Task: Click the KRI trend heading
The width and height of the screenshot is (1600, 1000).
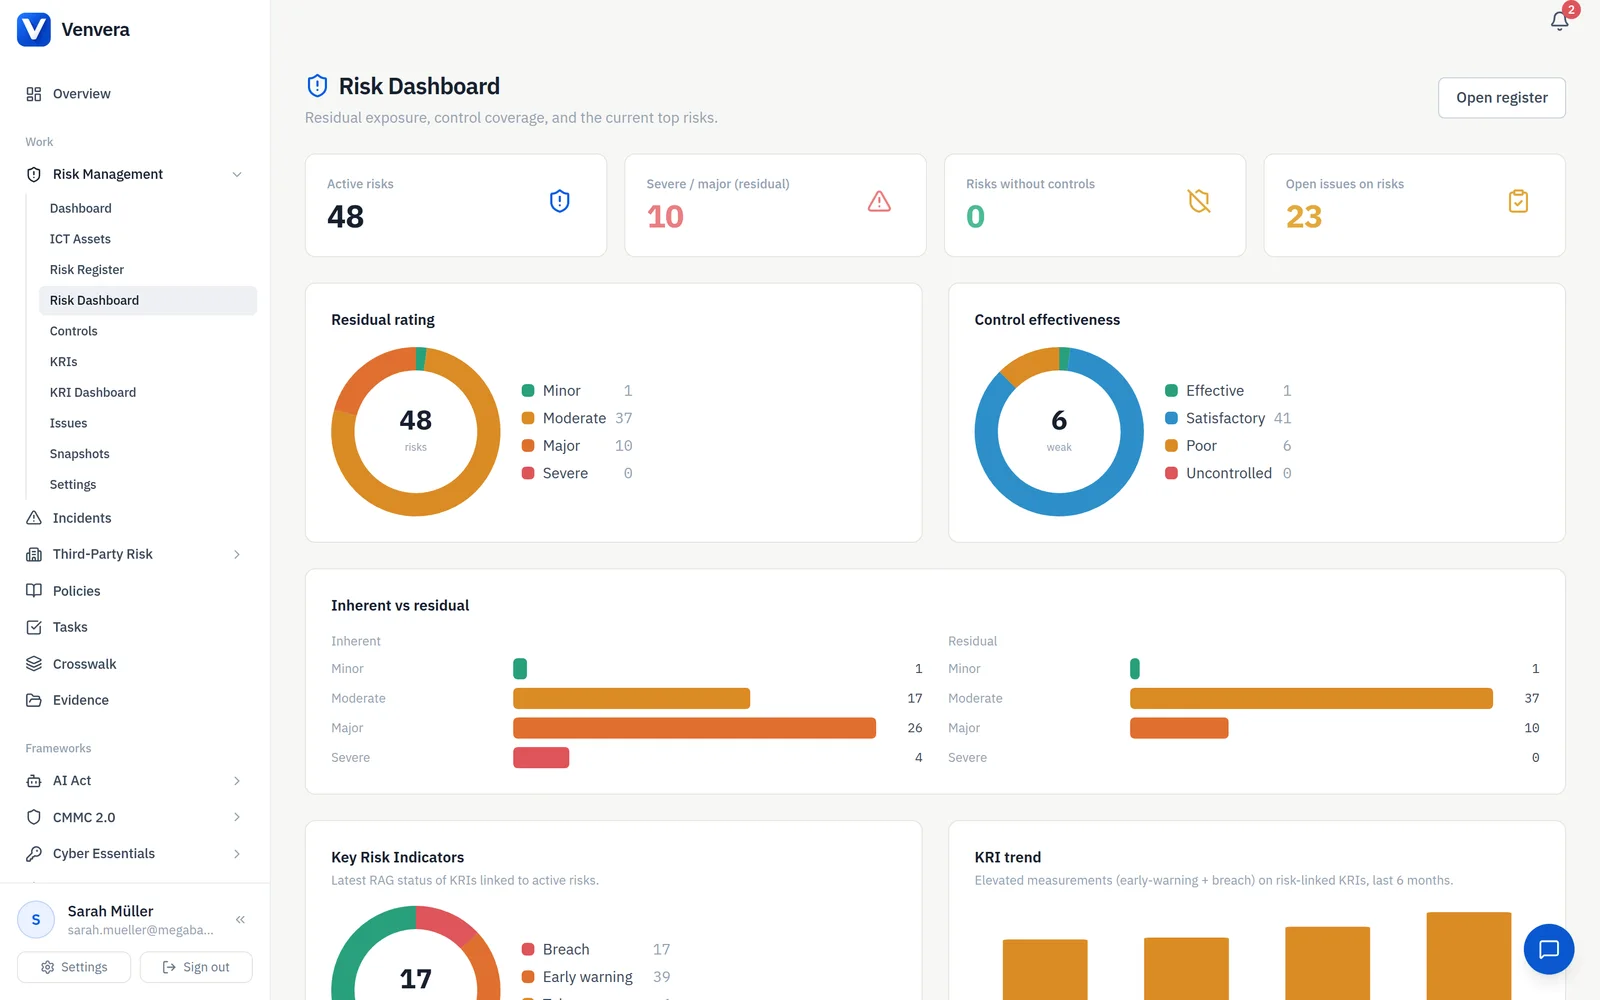Action: point(1008,857)
